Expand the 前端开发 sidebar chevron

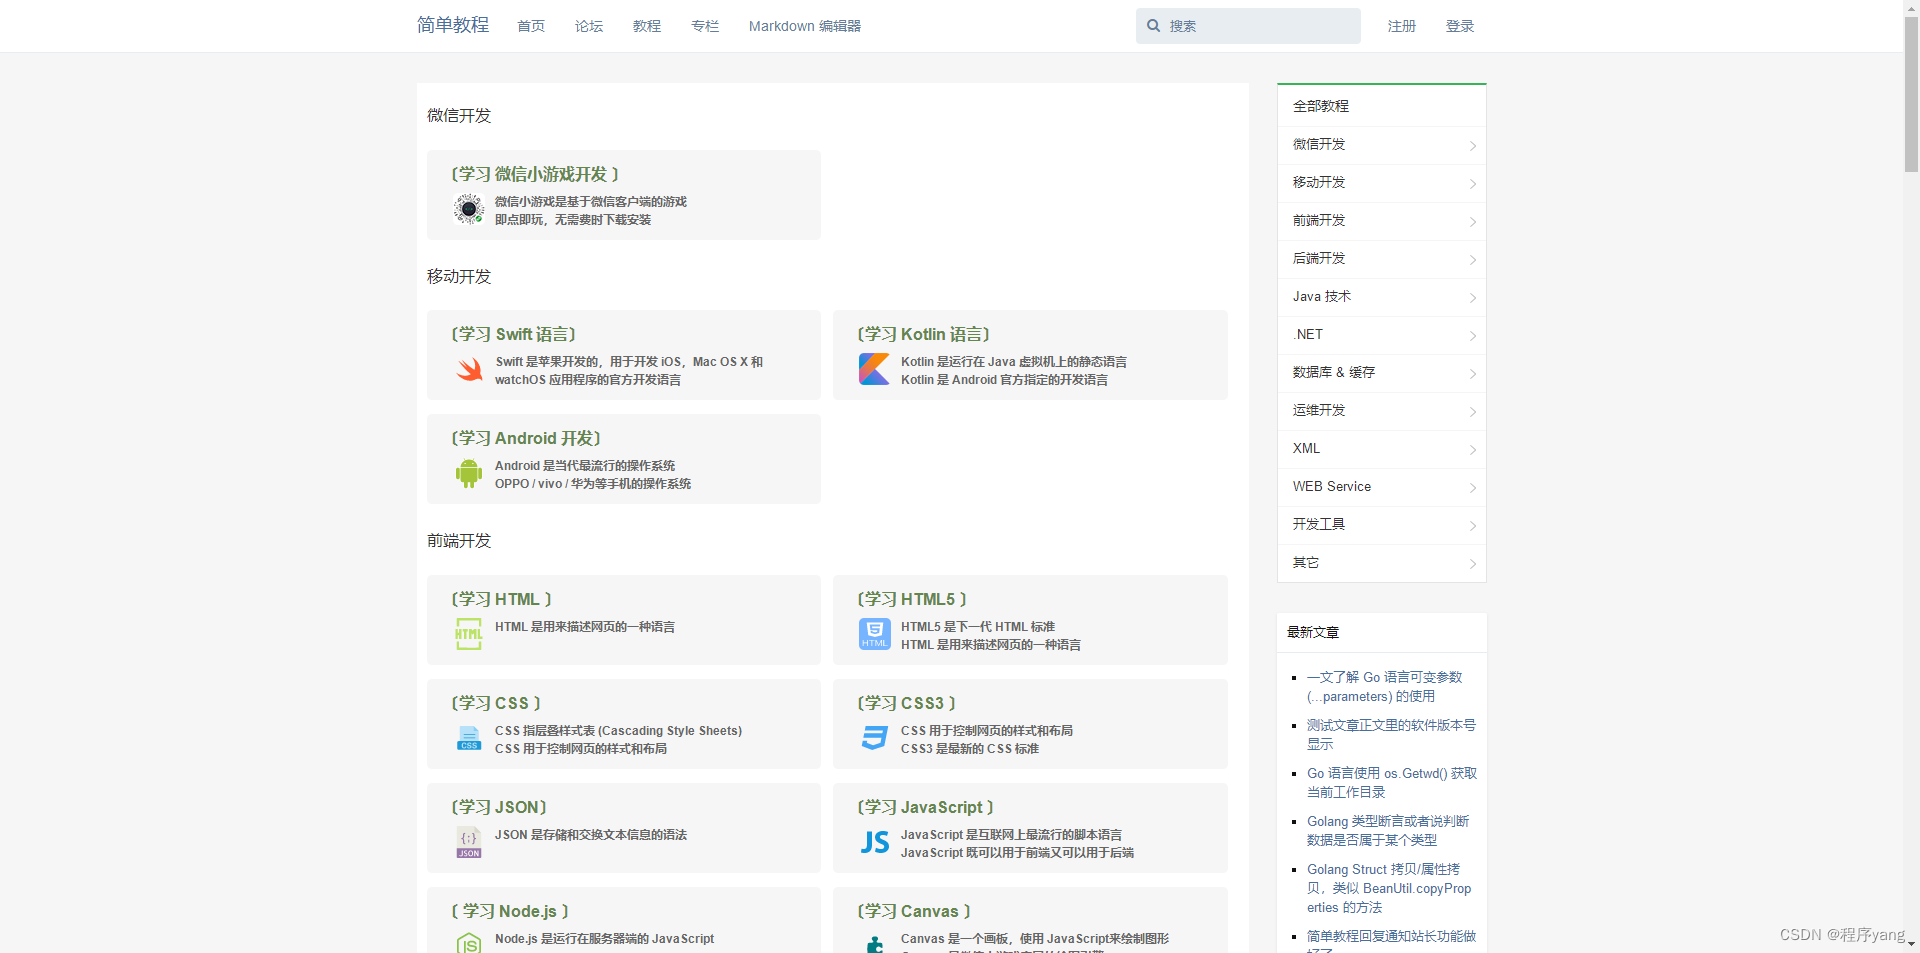pos(1472,222)
